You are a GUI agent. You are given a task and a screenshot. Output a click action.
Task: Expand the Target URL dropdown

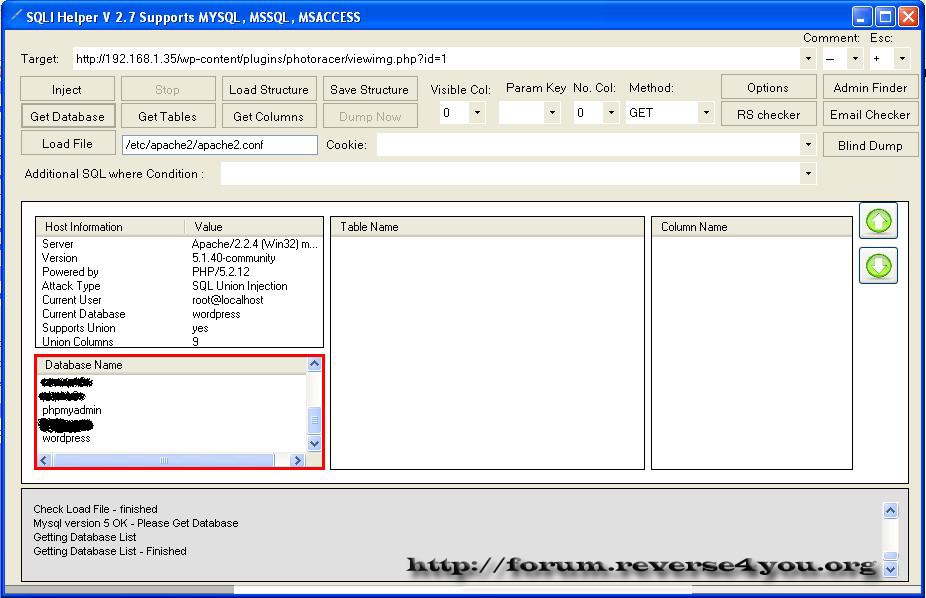(808, 58)
